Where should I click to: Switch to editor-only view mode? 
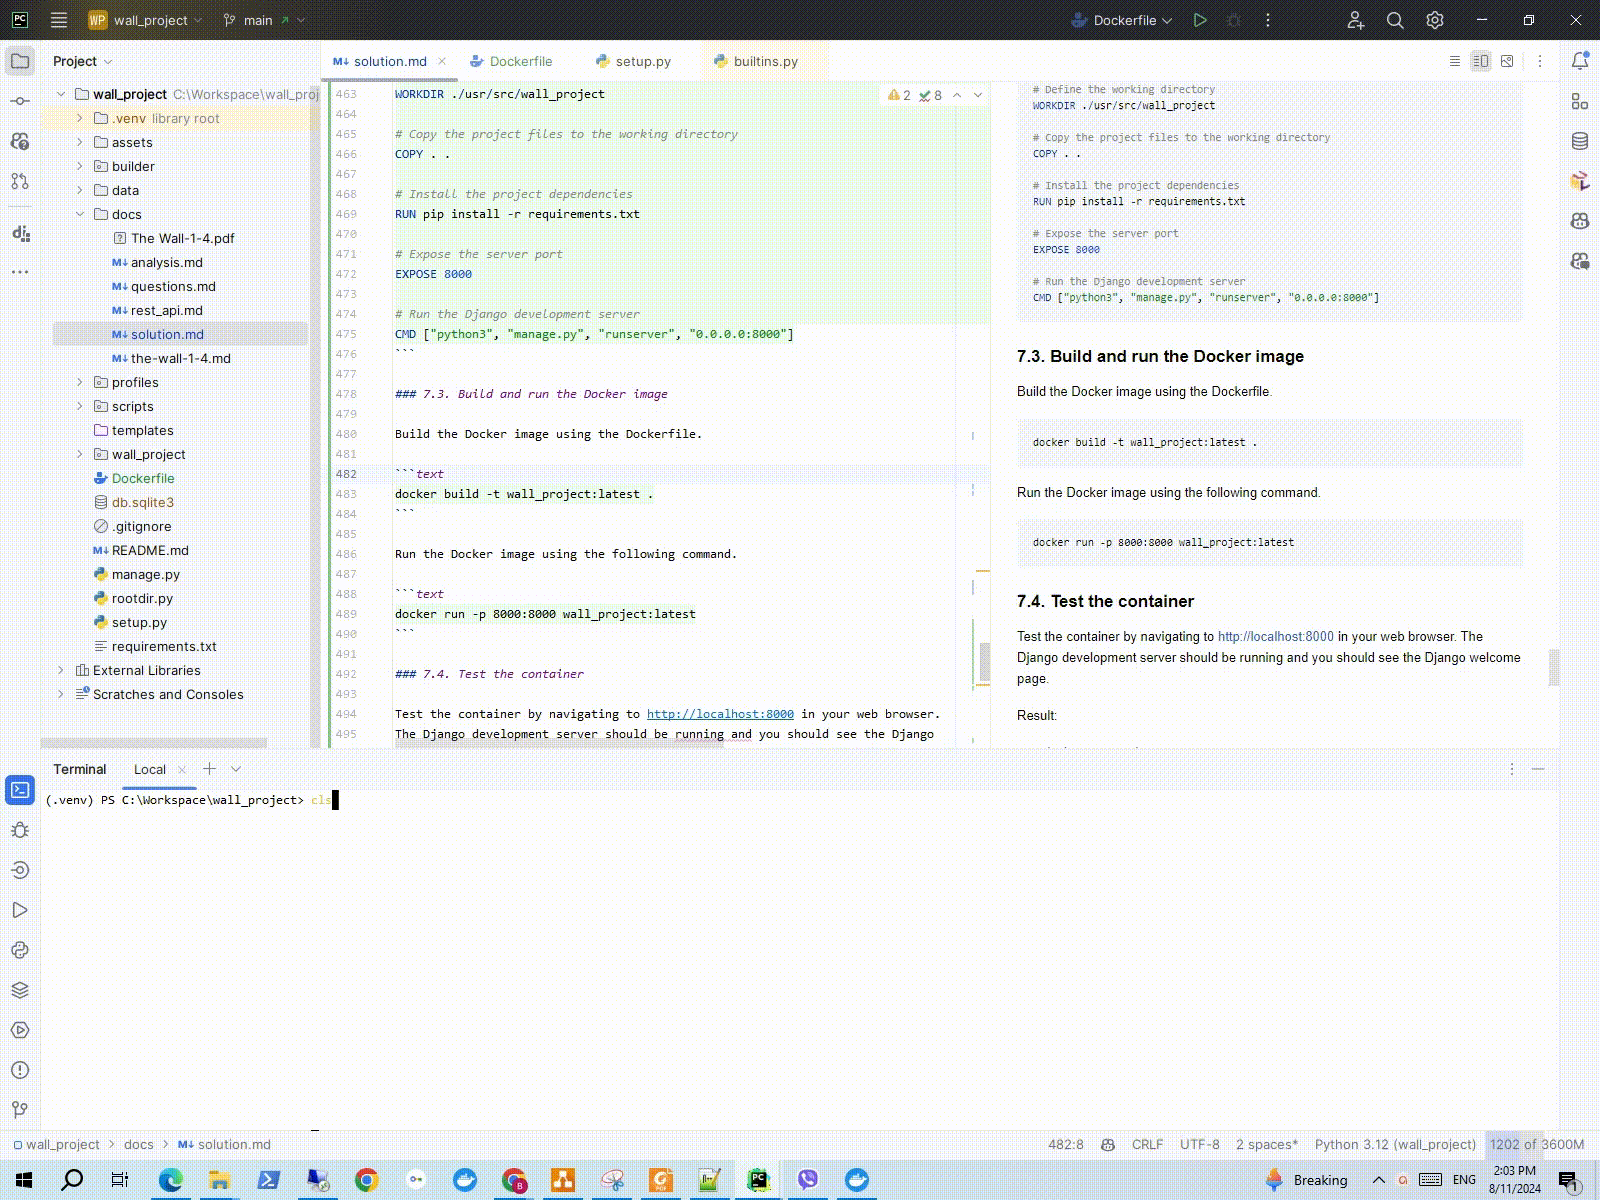tap(1455, 61)
